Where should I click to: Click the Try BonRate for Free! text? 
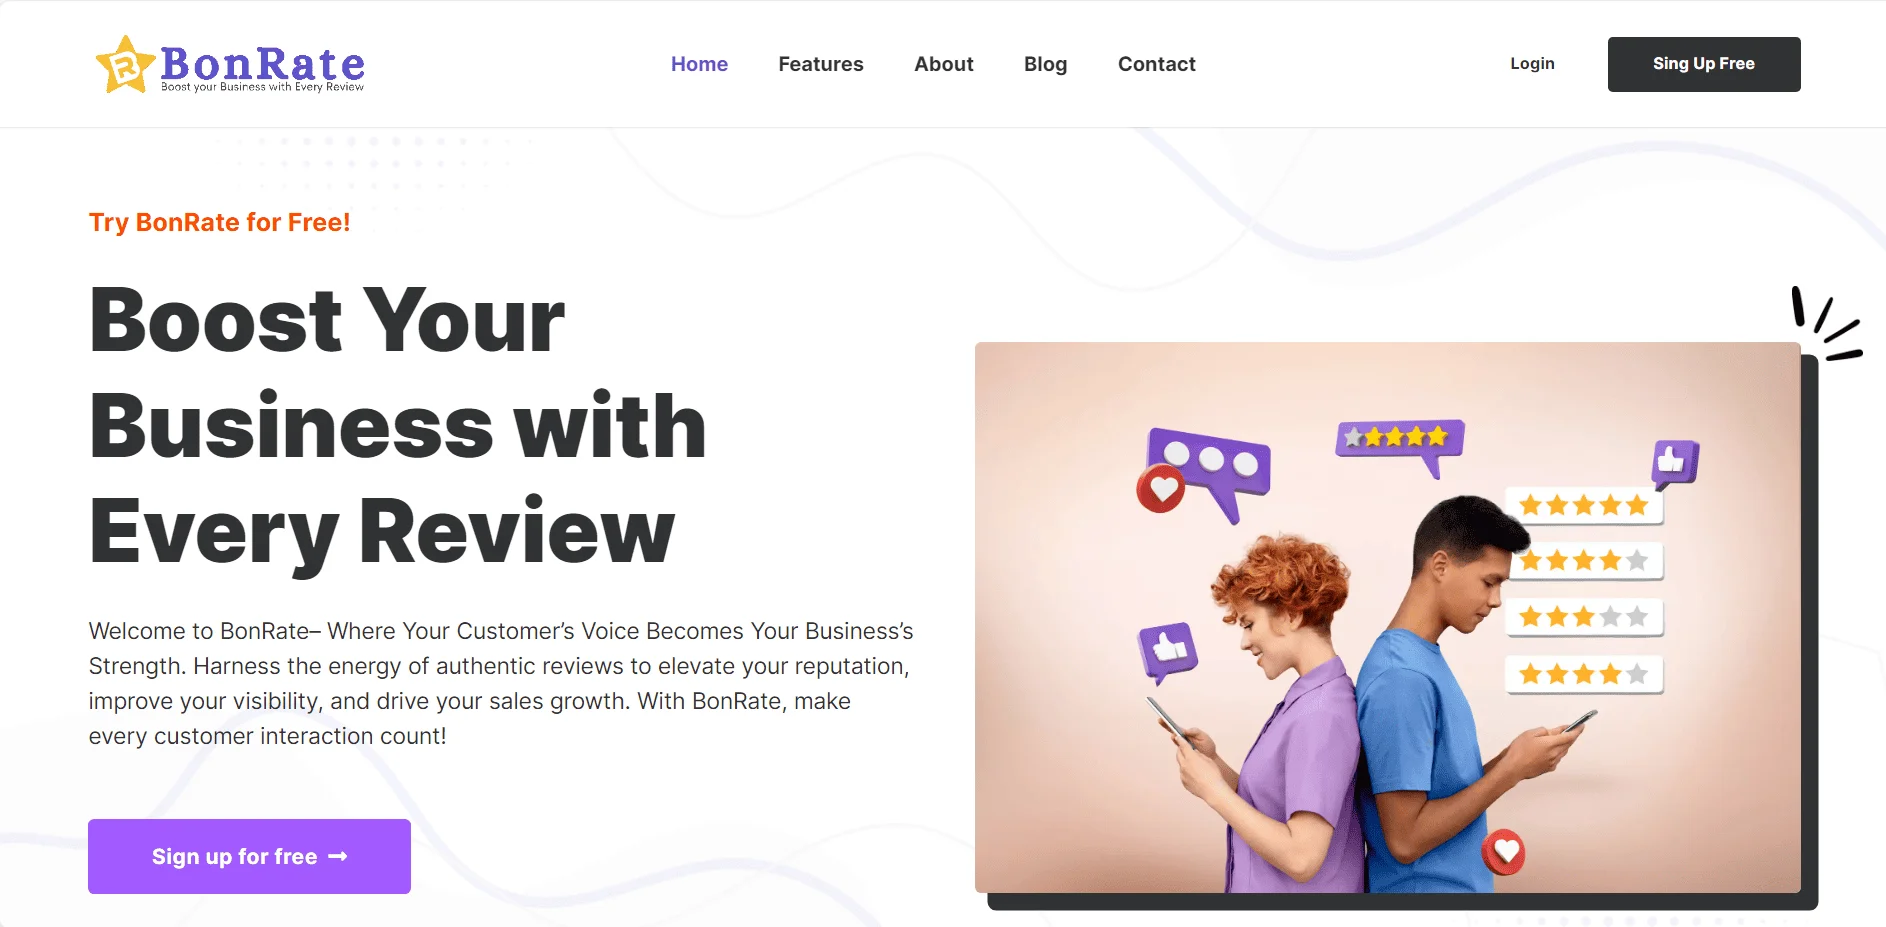pyautogui.click(x=220, y=222)
